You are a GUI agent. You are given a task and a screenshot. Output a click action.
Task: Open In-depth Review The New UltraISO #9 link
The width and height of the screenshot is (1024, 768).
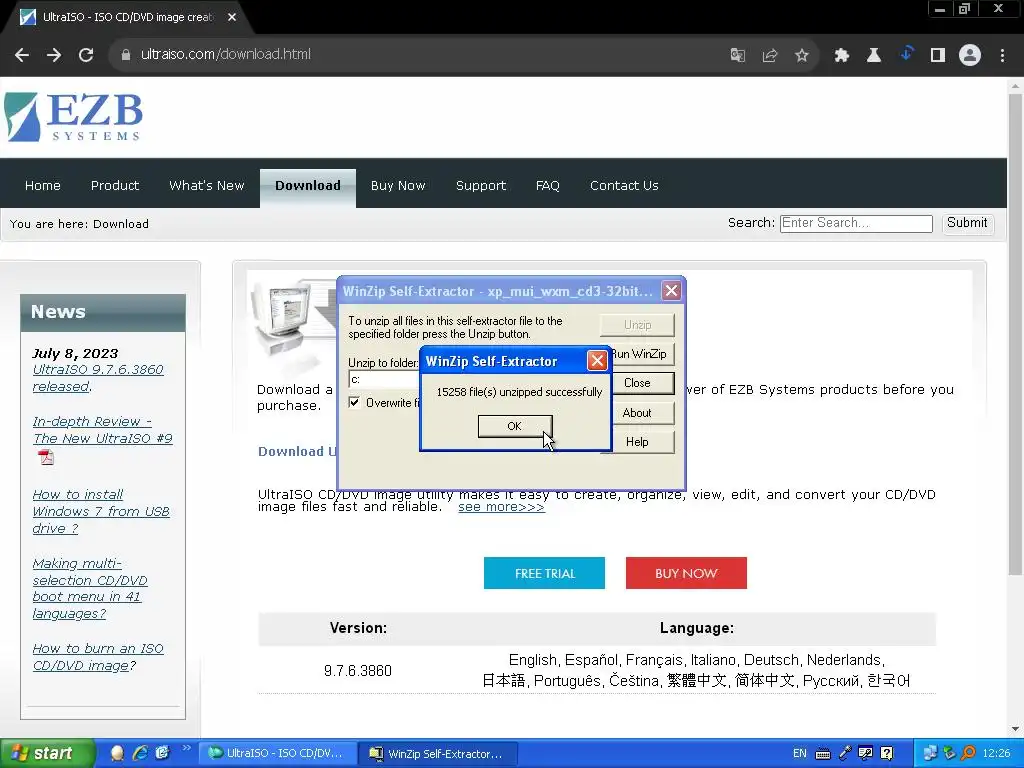(x=103, y=430)
